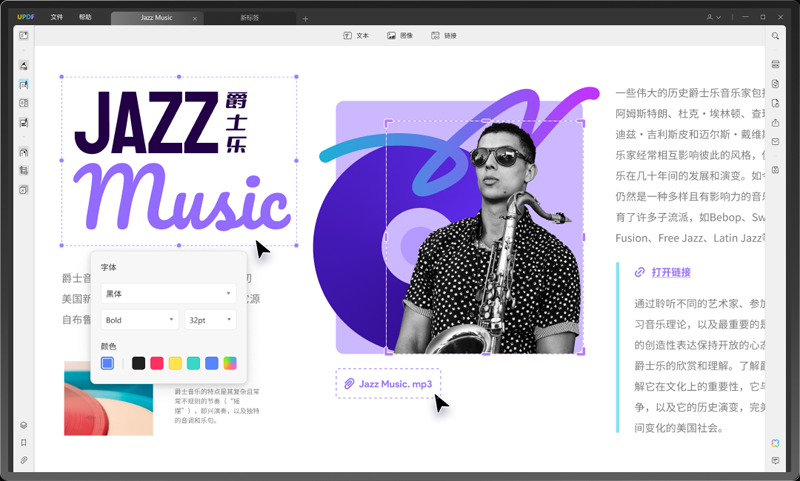Click the send by email envelope icon
800x481 pixels.
tap(775, 141)
